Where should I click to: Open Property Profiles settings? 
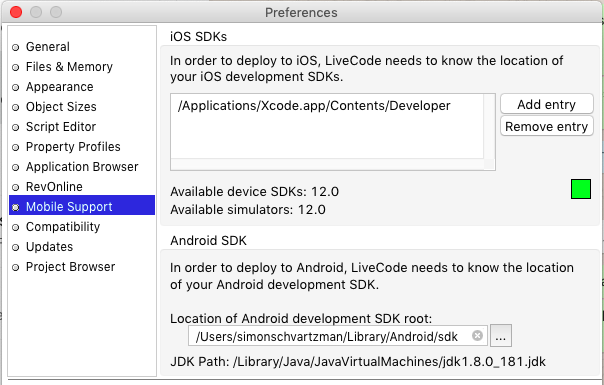(x=82, y=147)
